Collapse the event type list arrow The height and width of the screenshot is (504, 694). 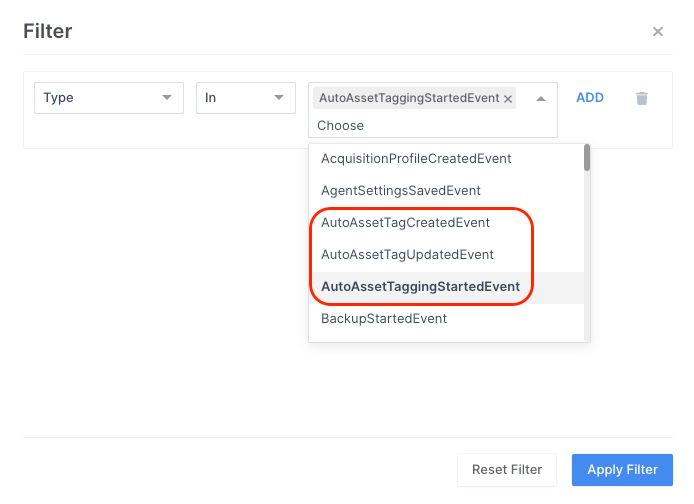(x=541, y=98)
